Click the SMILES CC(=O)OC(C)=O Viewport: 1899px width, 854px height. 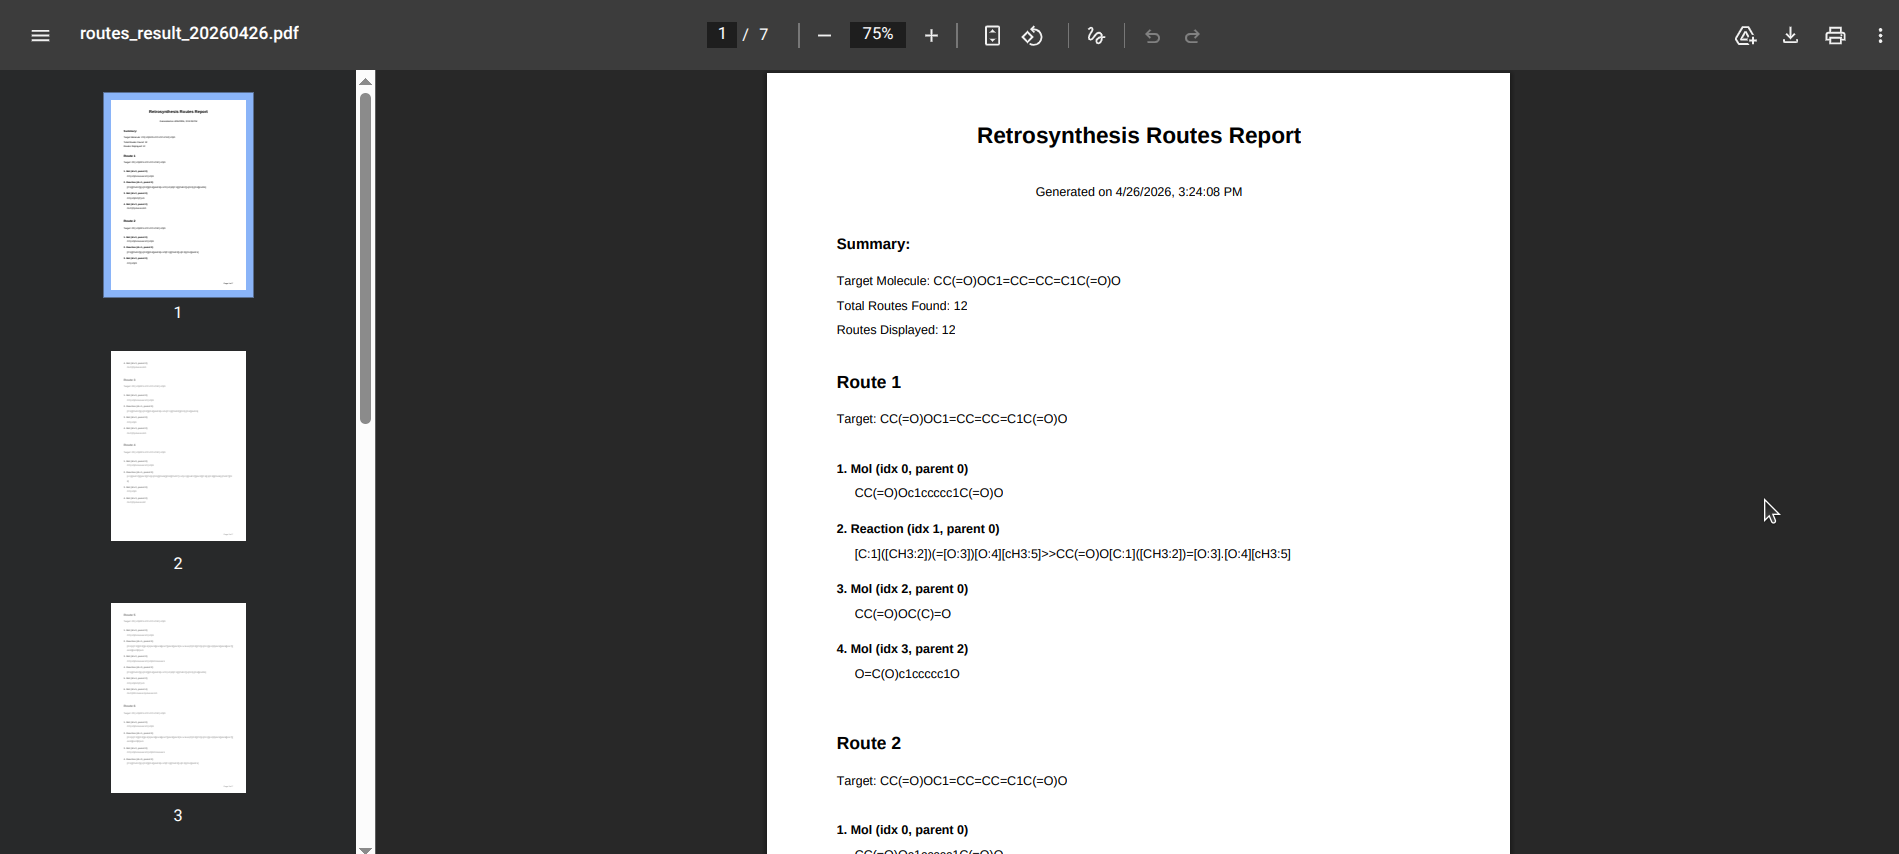903,614
